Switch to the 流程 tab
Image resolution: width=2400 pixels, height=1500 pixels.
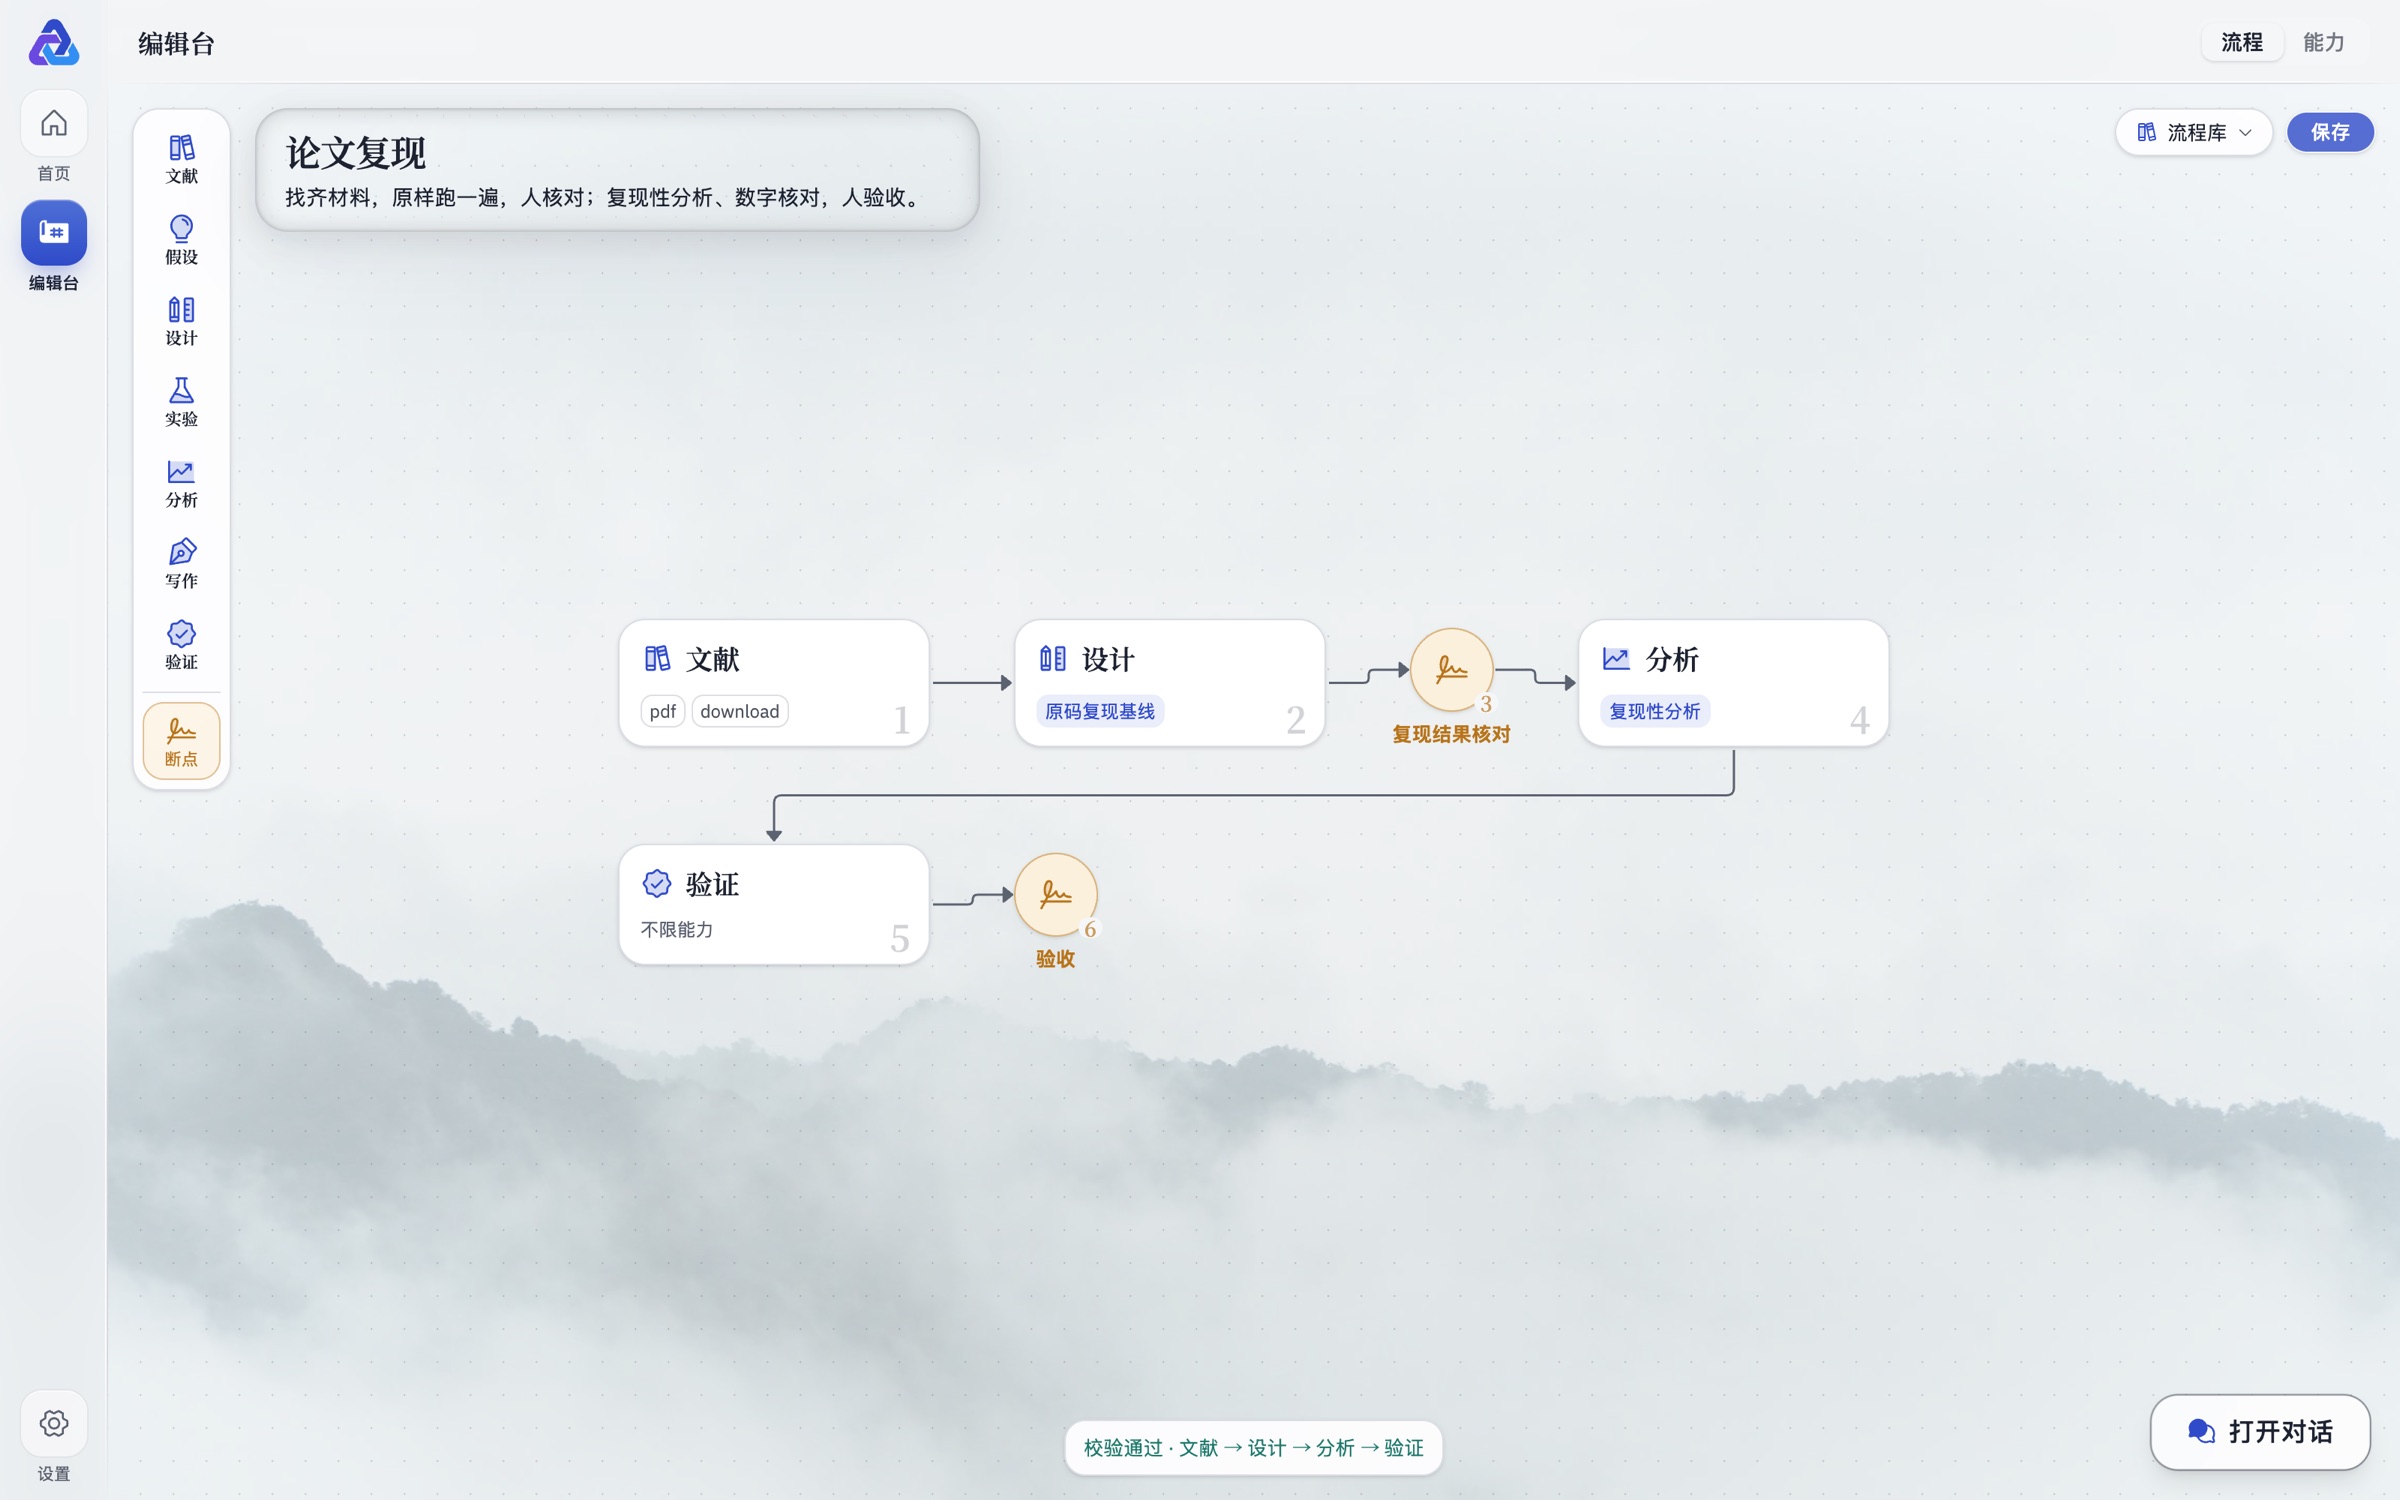pyautogui.click(x=2242, y=42)
